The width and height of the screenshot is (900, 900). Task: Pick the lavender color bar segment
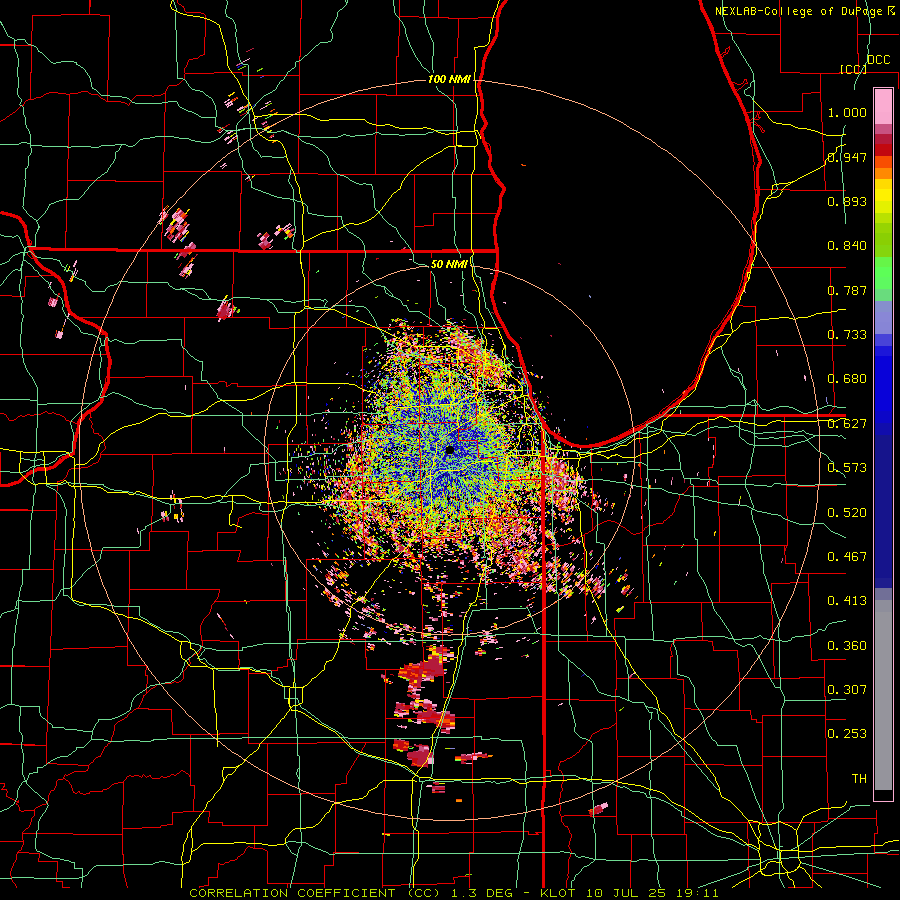883,317
